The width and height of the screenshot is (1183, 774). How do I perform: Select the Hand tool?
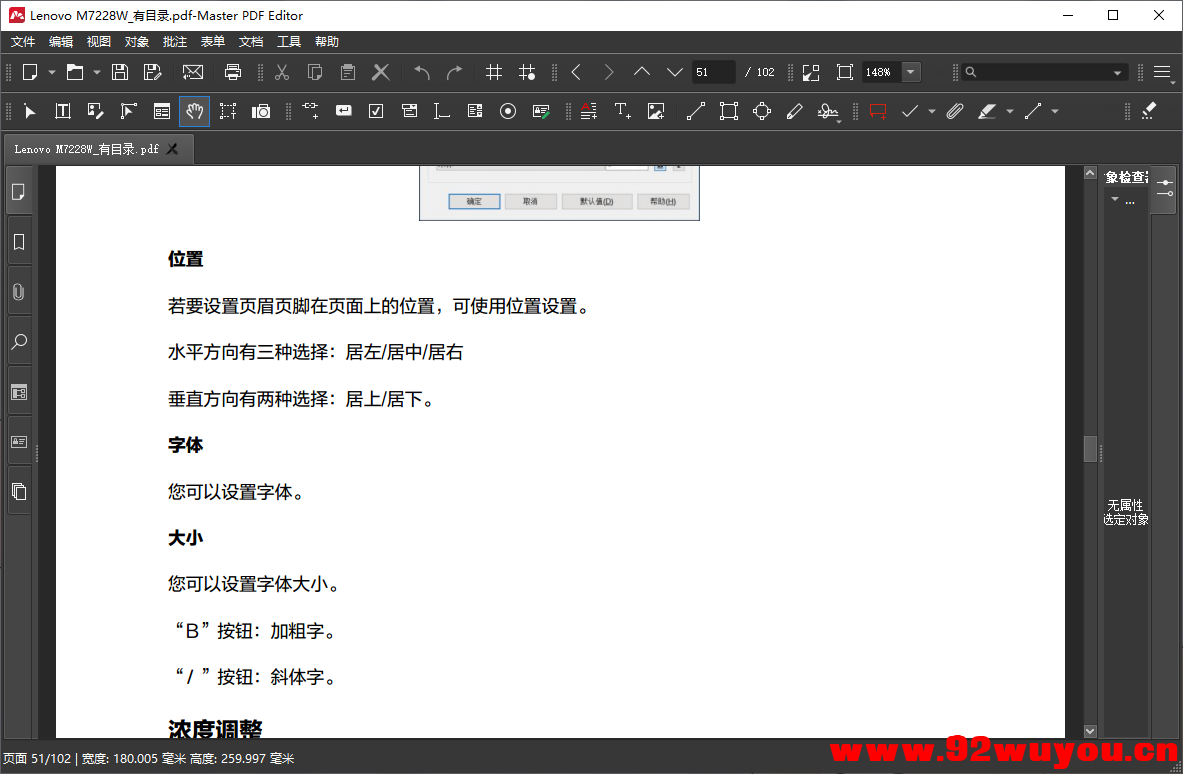pyautogui.click(x=194, y=111)
